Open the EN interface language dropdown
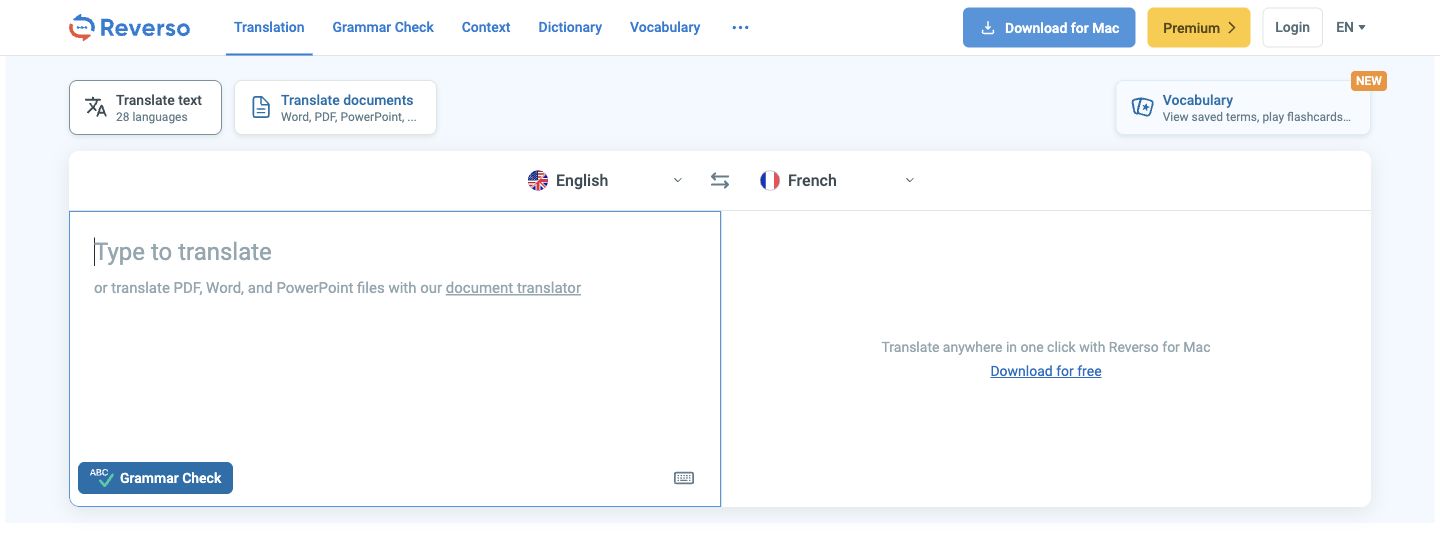1440x540 pixels. pos(1351,28)
